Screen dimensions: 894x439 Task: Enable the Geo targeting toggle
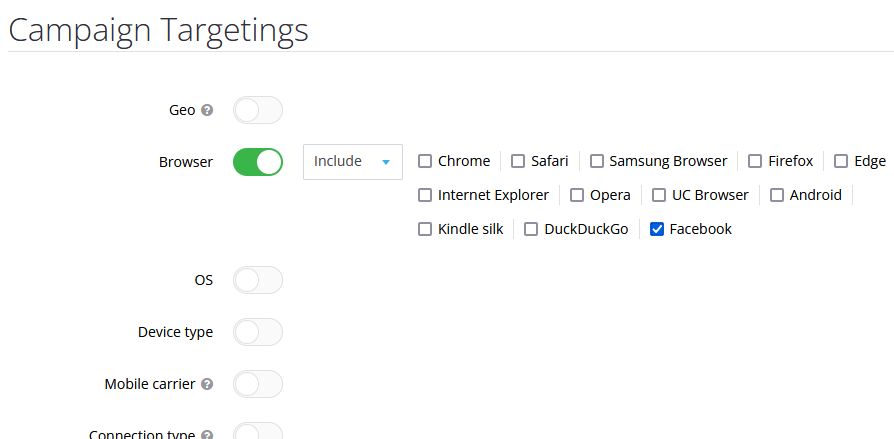click(x=258, y=110)
